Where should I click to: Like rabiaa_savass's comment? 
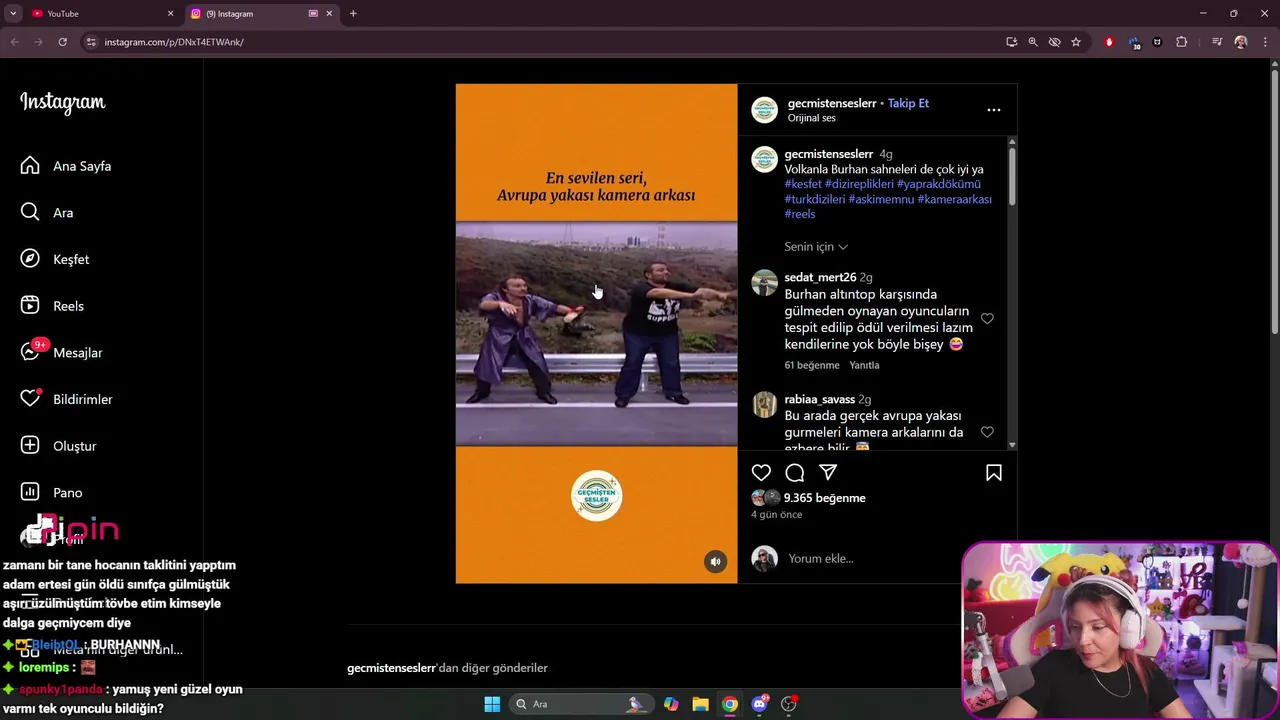tap(987, 432)
